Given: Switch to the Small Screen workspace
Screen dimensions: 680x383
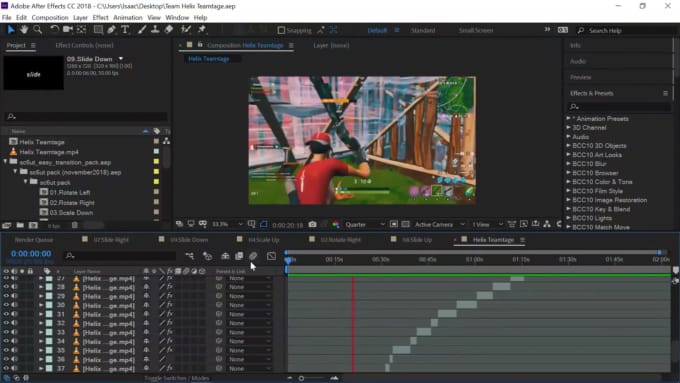Looking at the screenshot, I should tap(476, 30).
